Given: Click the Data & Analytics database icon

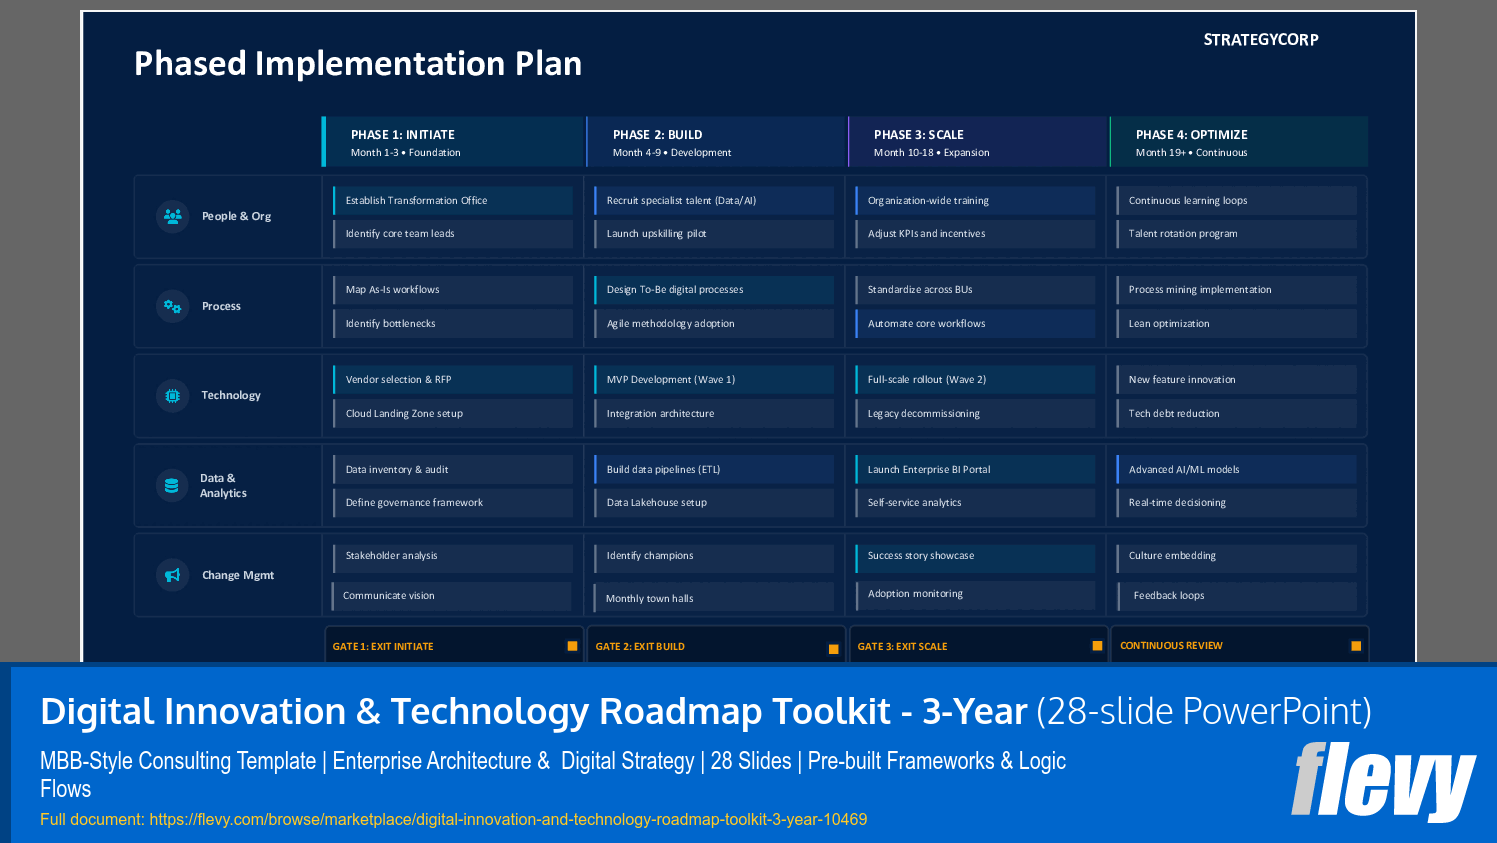Looking at the screenshot, I should click(170, 484).
